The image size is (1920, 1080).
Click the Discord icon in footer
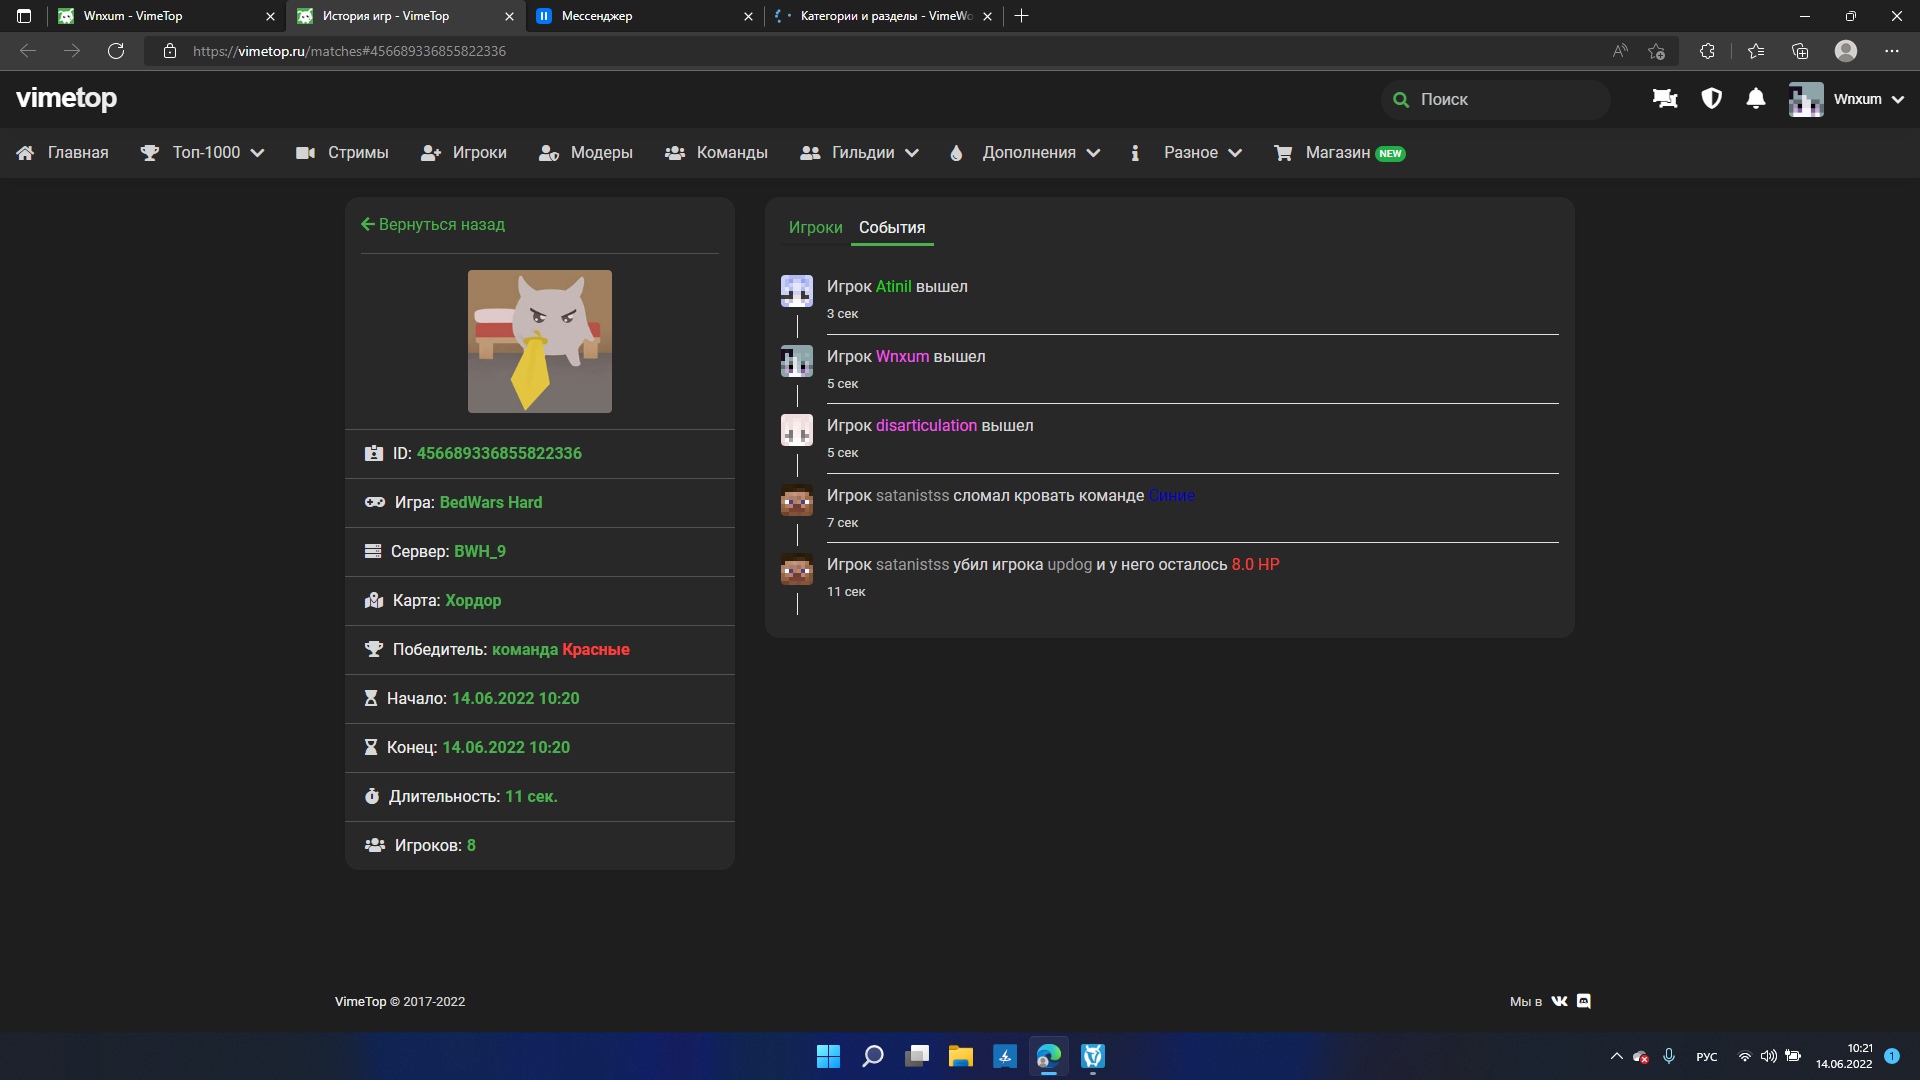coord(1584,1001)
